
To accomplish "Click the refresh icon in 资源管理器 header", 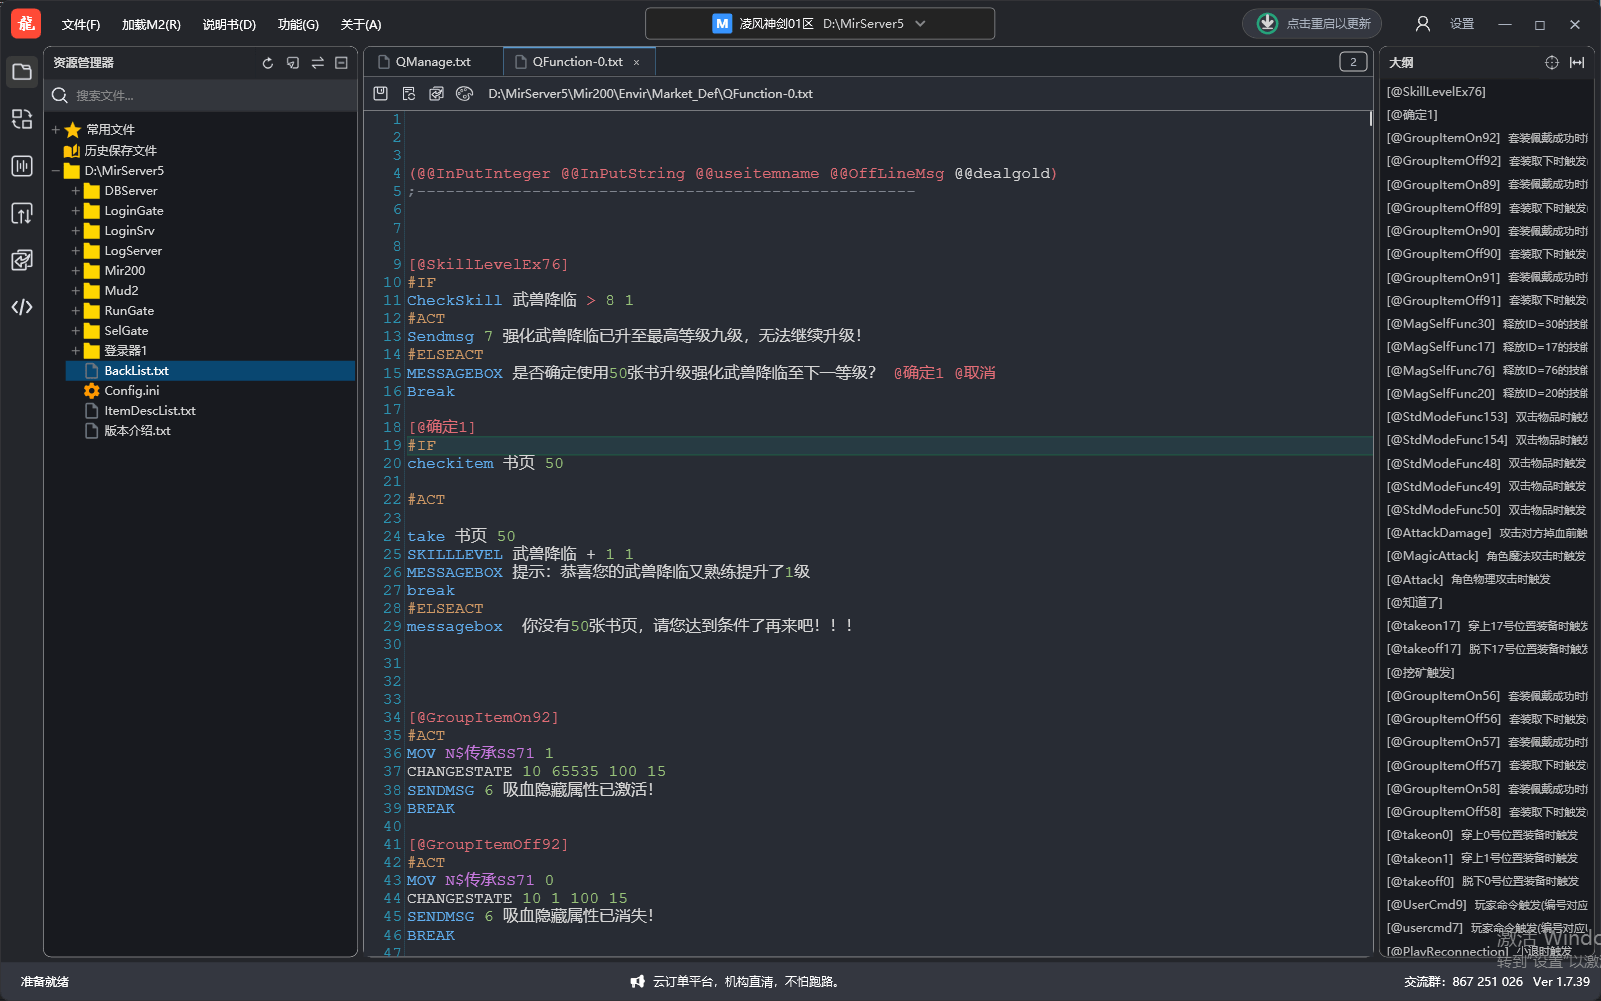I will [268, 63].
